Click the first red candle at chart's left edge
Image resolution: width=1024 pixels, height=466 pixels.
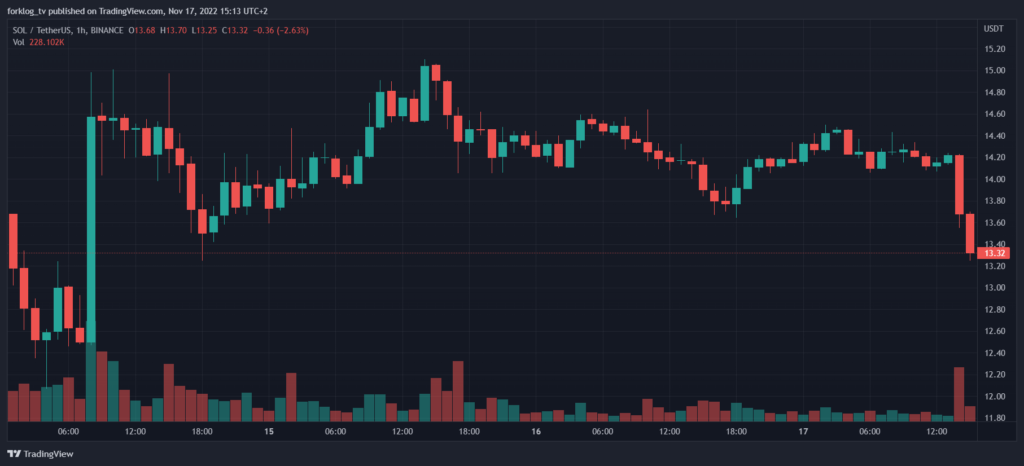pyautogui.click(x=13, y=240)
